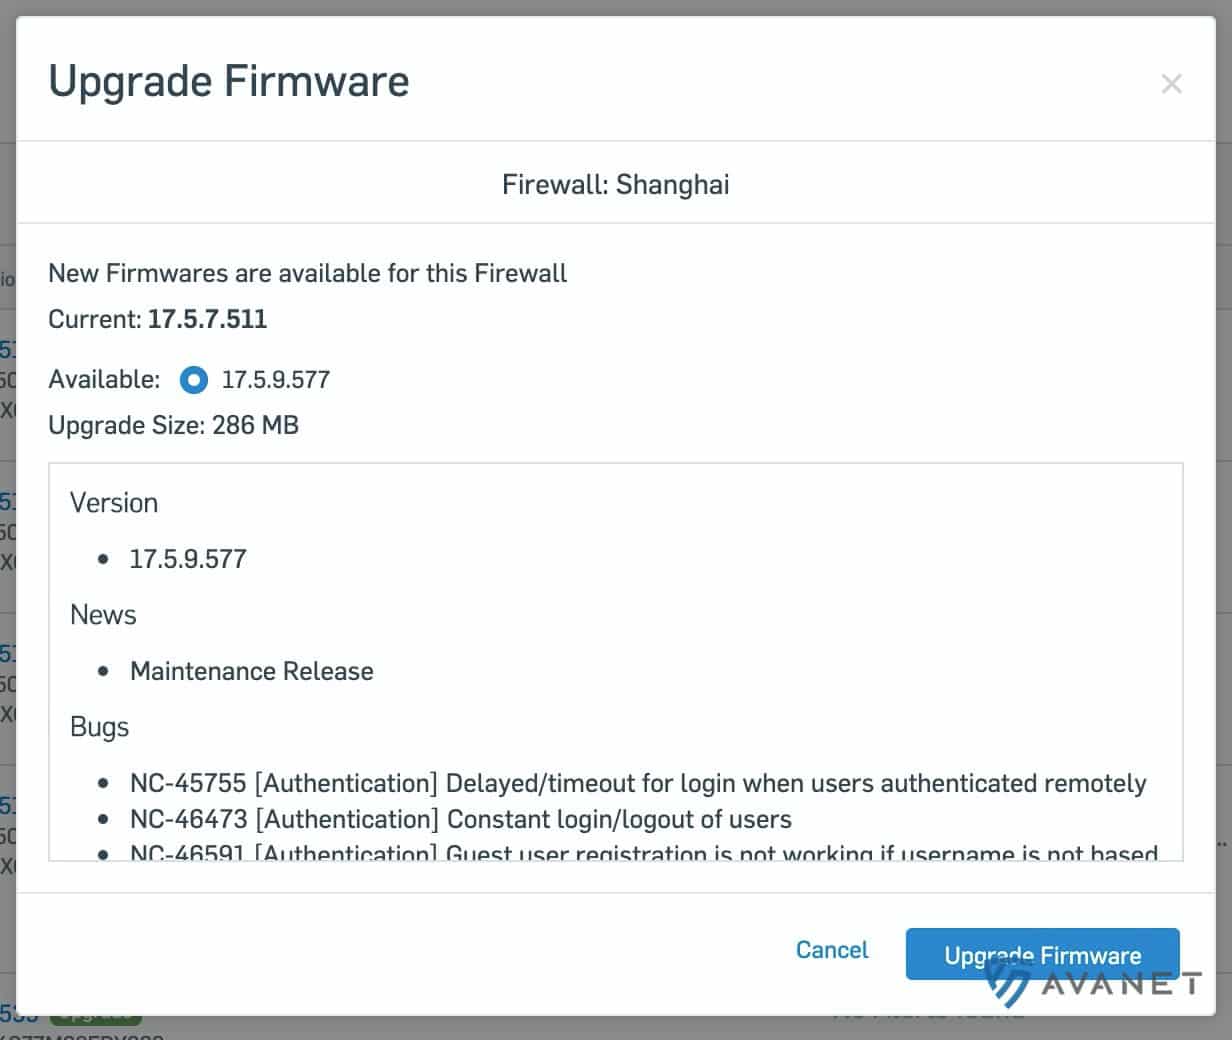Click the News heading in release notes
This screenshot has width=1232, height=1040.
pos(103,615)
